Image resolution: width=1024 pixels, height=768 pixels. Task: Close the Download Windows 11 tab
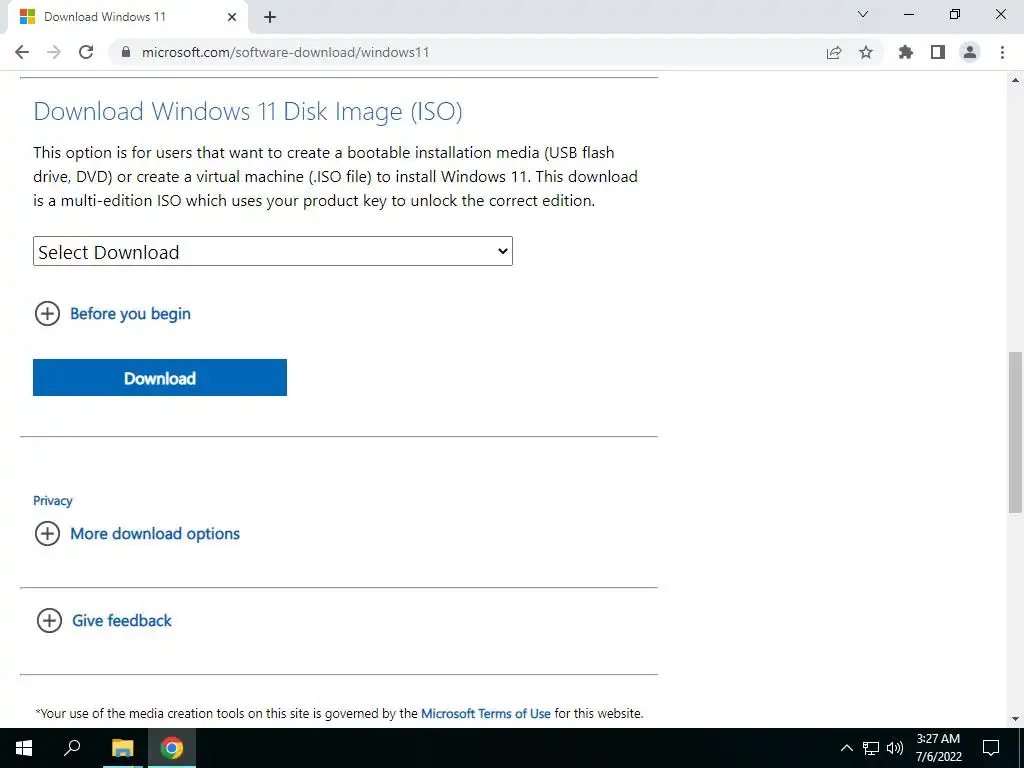pyautogui.click(x=232, y=17)
